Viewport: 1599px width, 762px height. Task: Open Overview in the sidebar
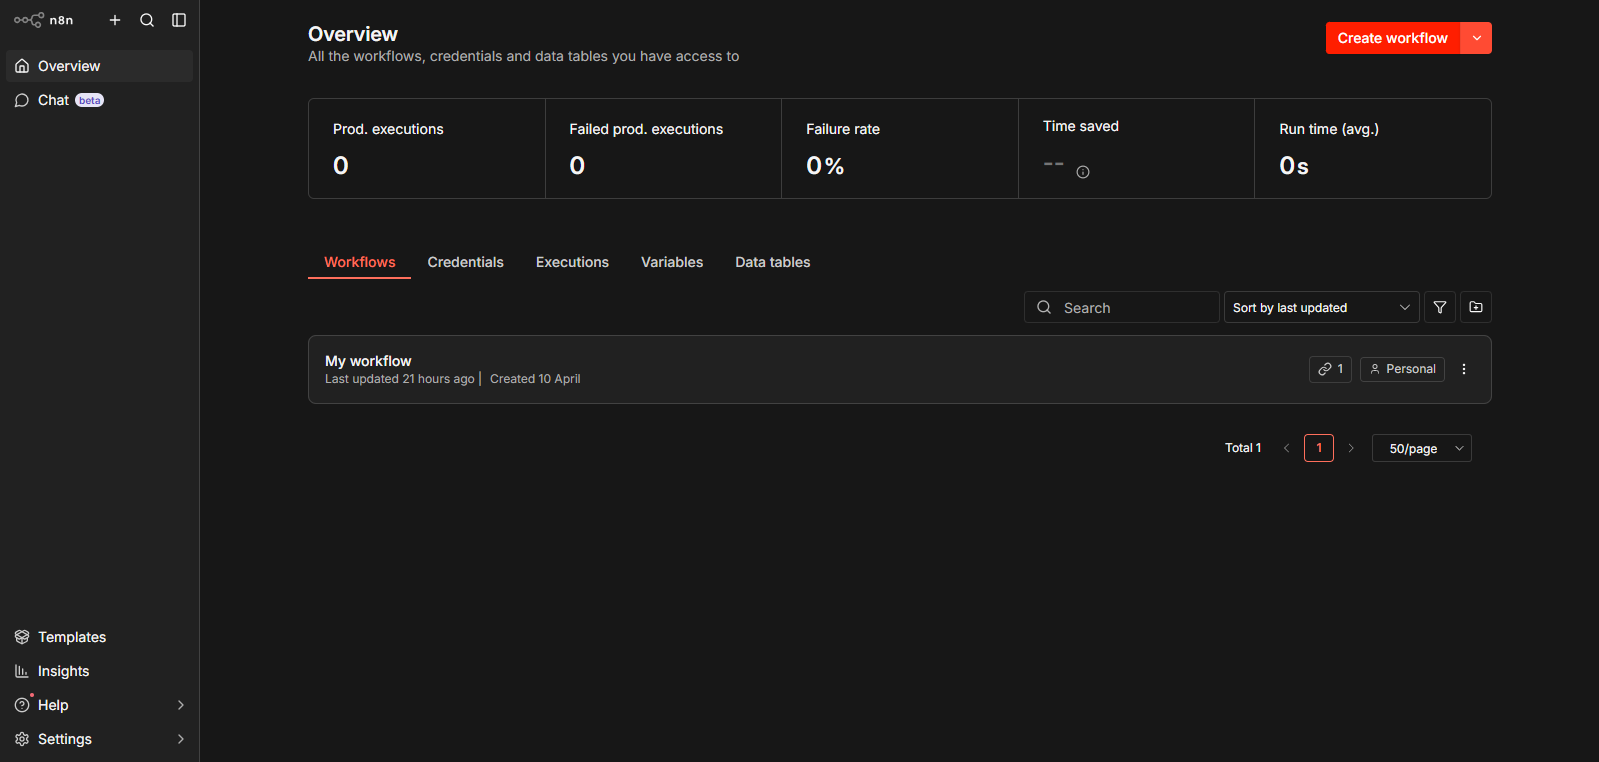pyautogui.click(x=99, y=66)
